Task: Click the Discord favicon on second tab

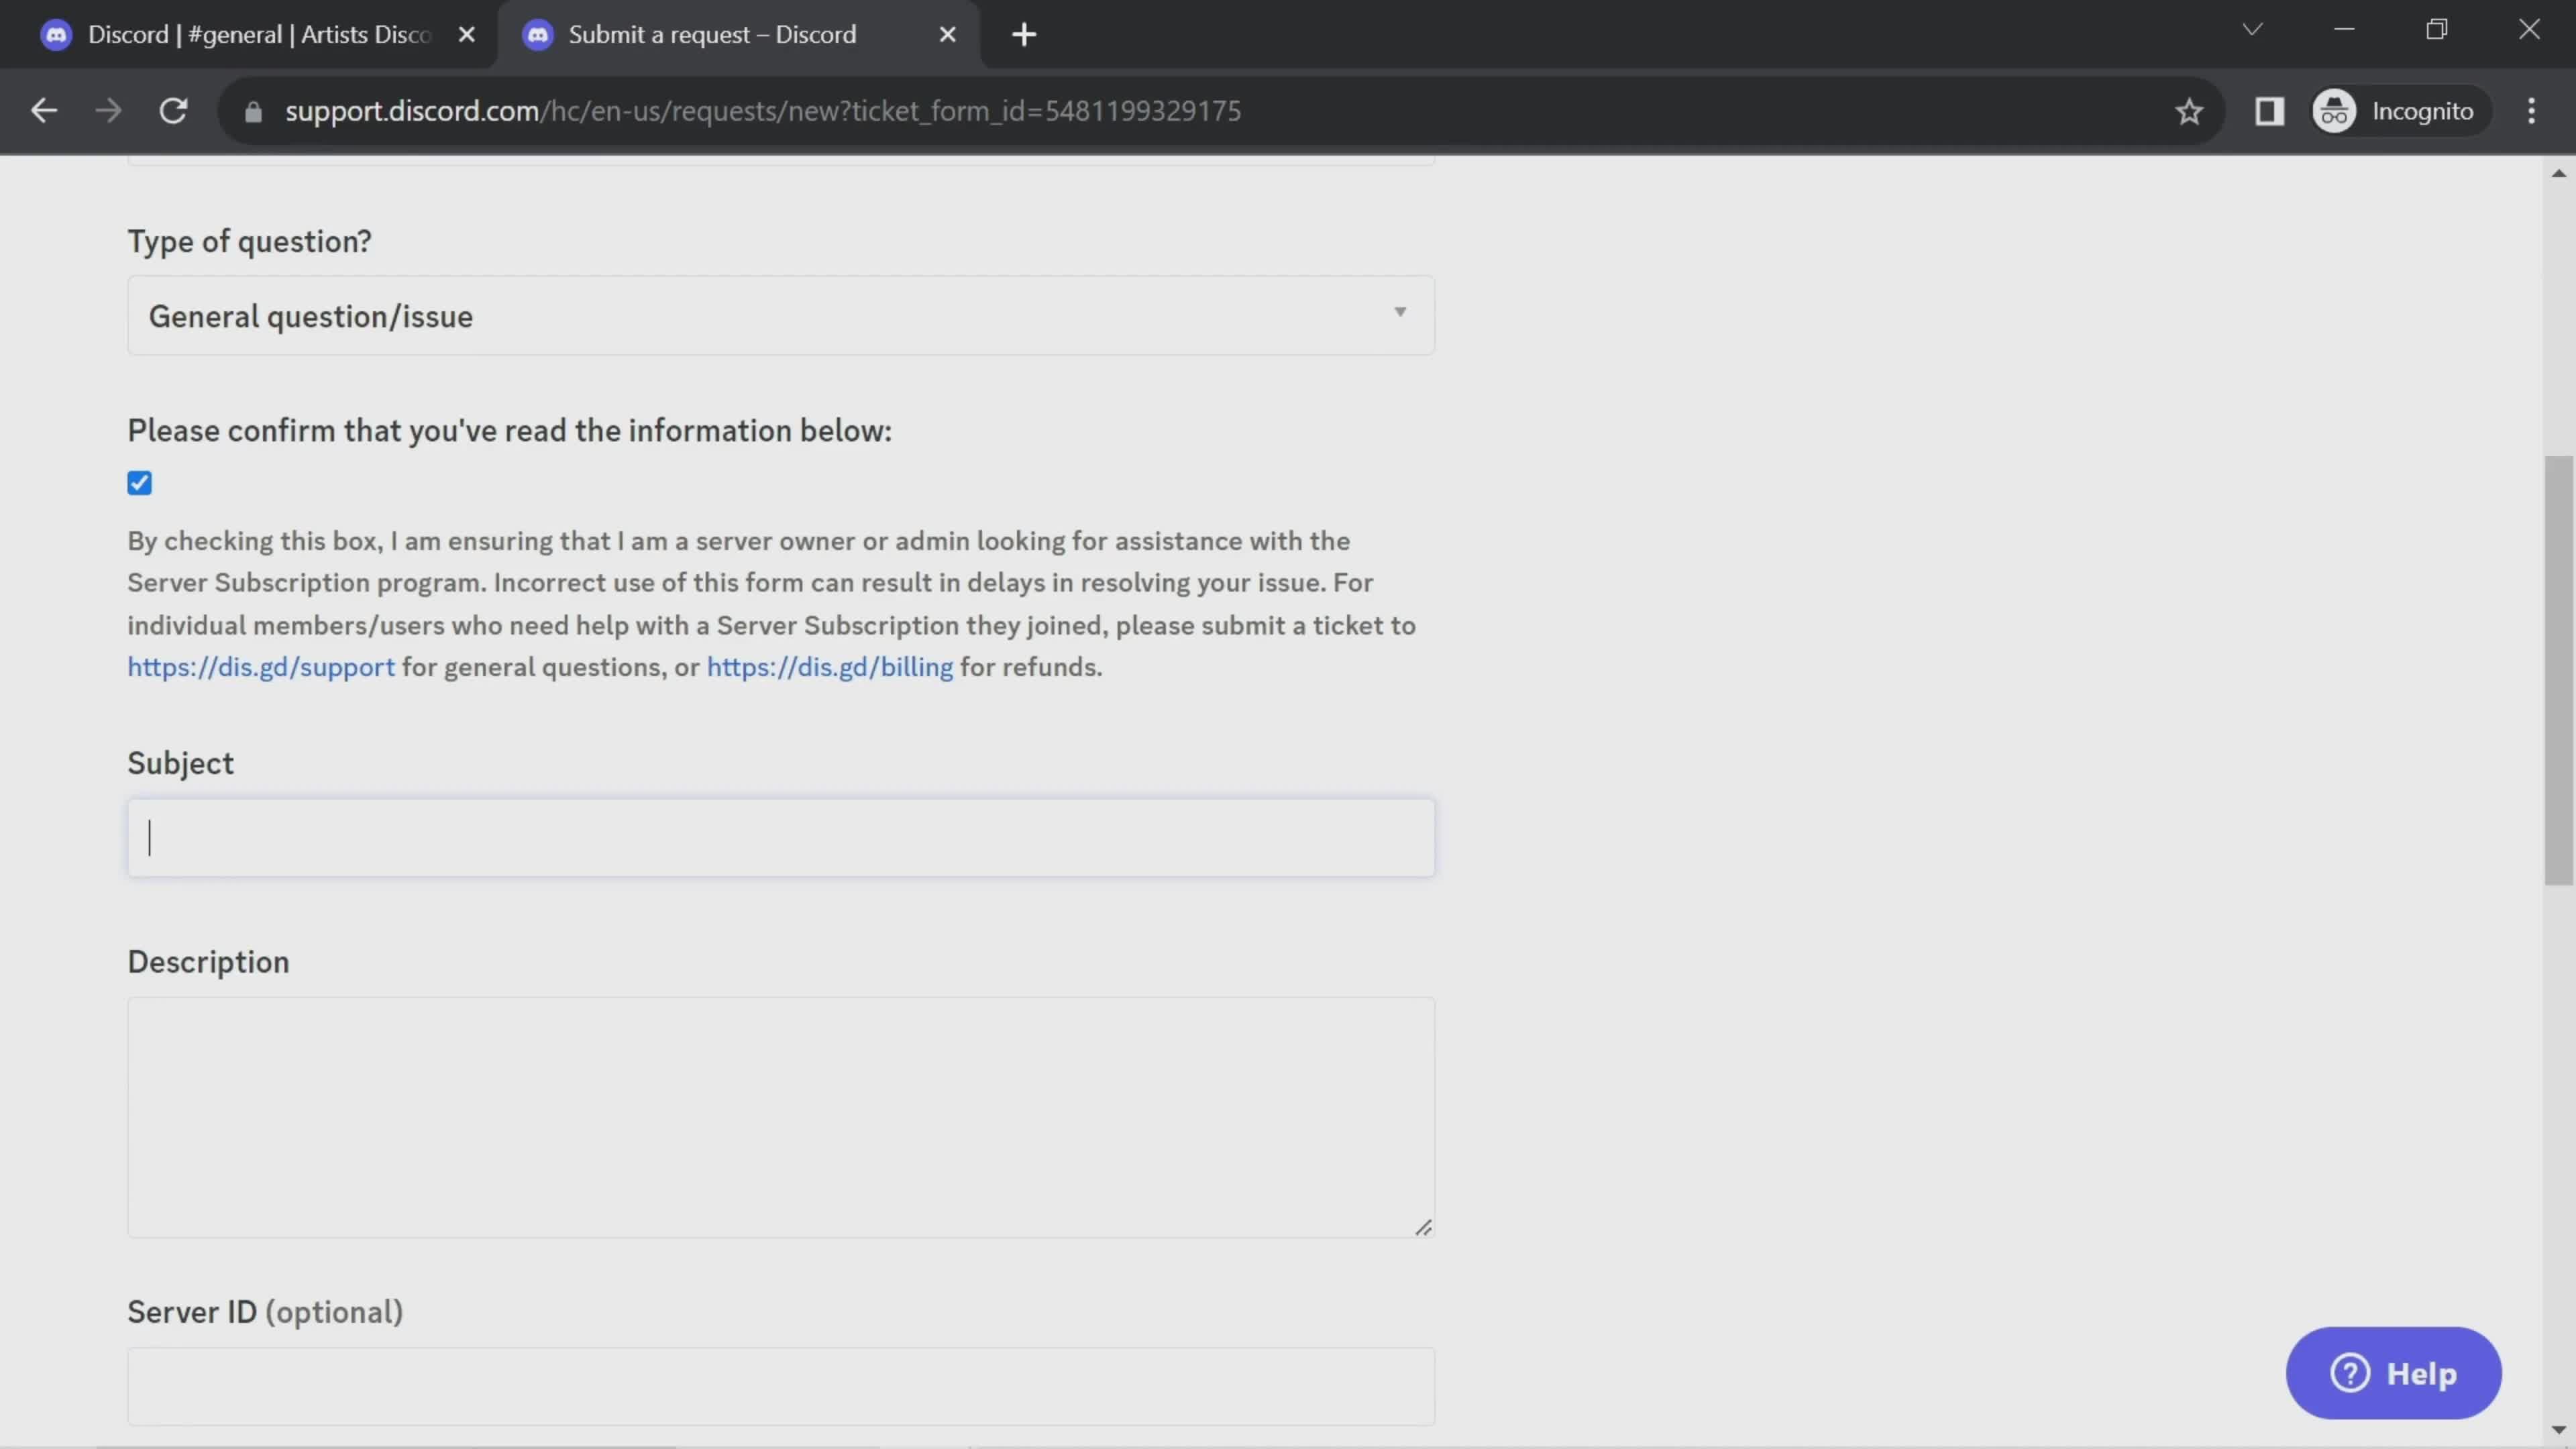Action: (x=538, y=35)
